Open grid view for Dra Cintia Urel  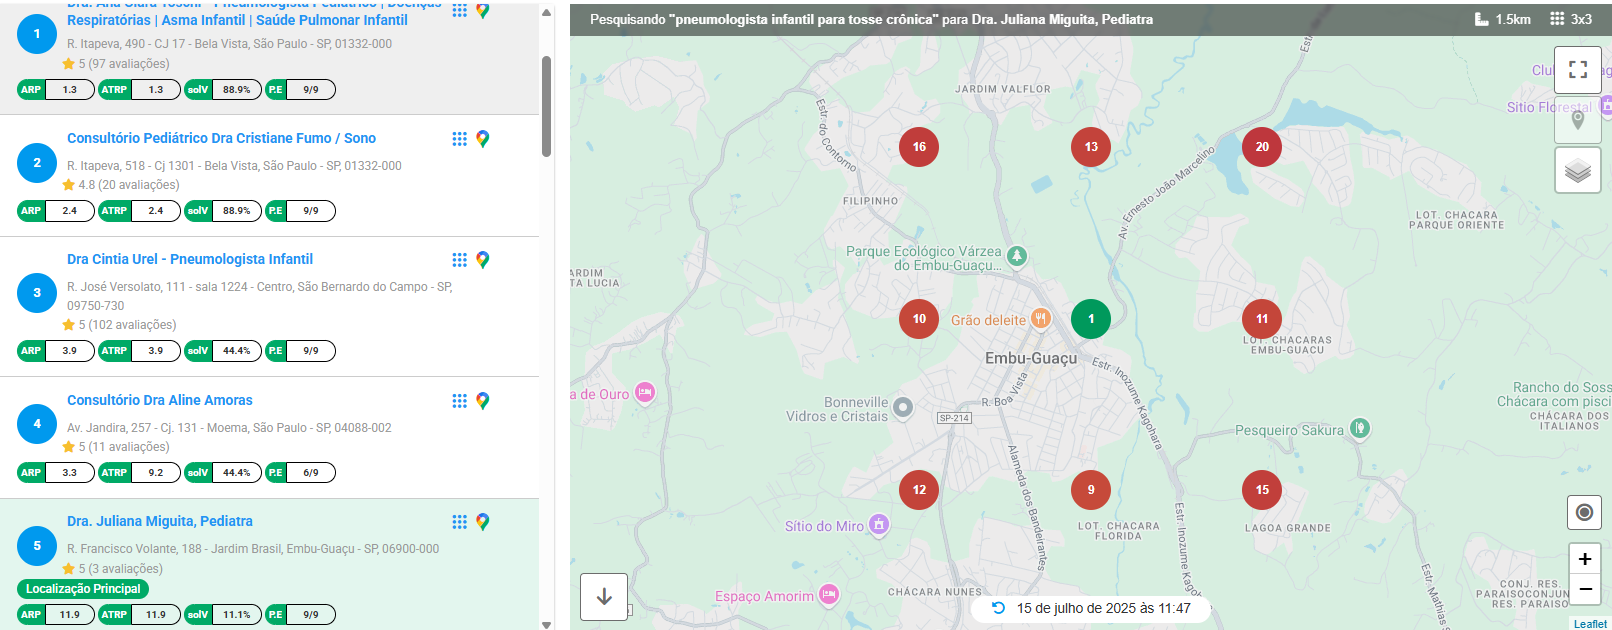pyautogui.click(x=459, y=260)
